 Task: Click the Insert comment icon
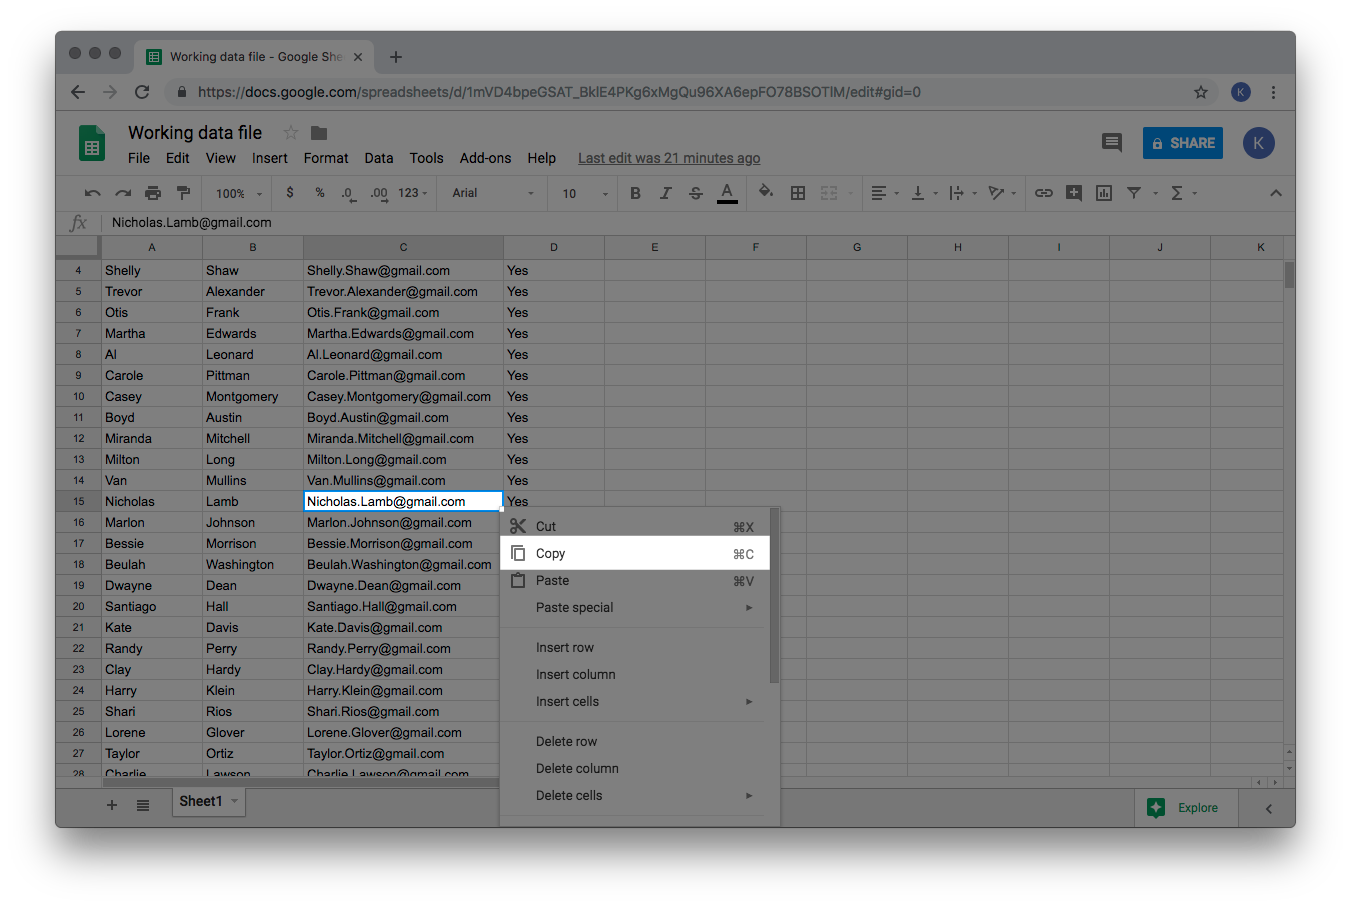[1074, 193]
